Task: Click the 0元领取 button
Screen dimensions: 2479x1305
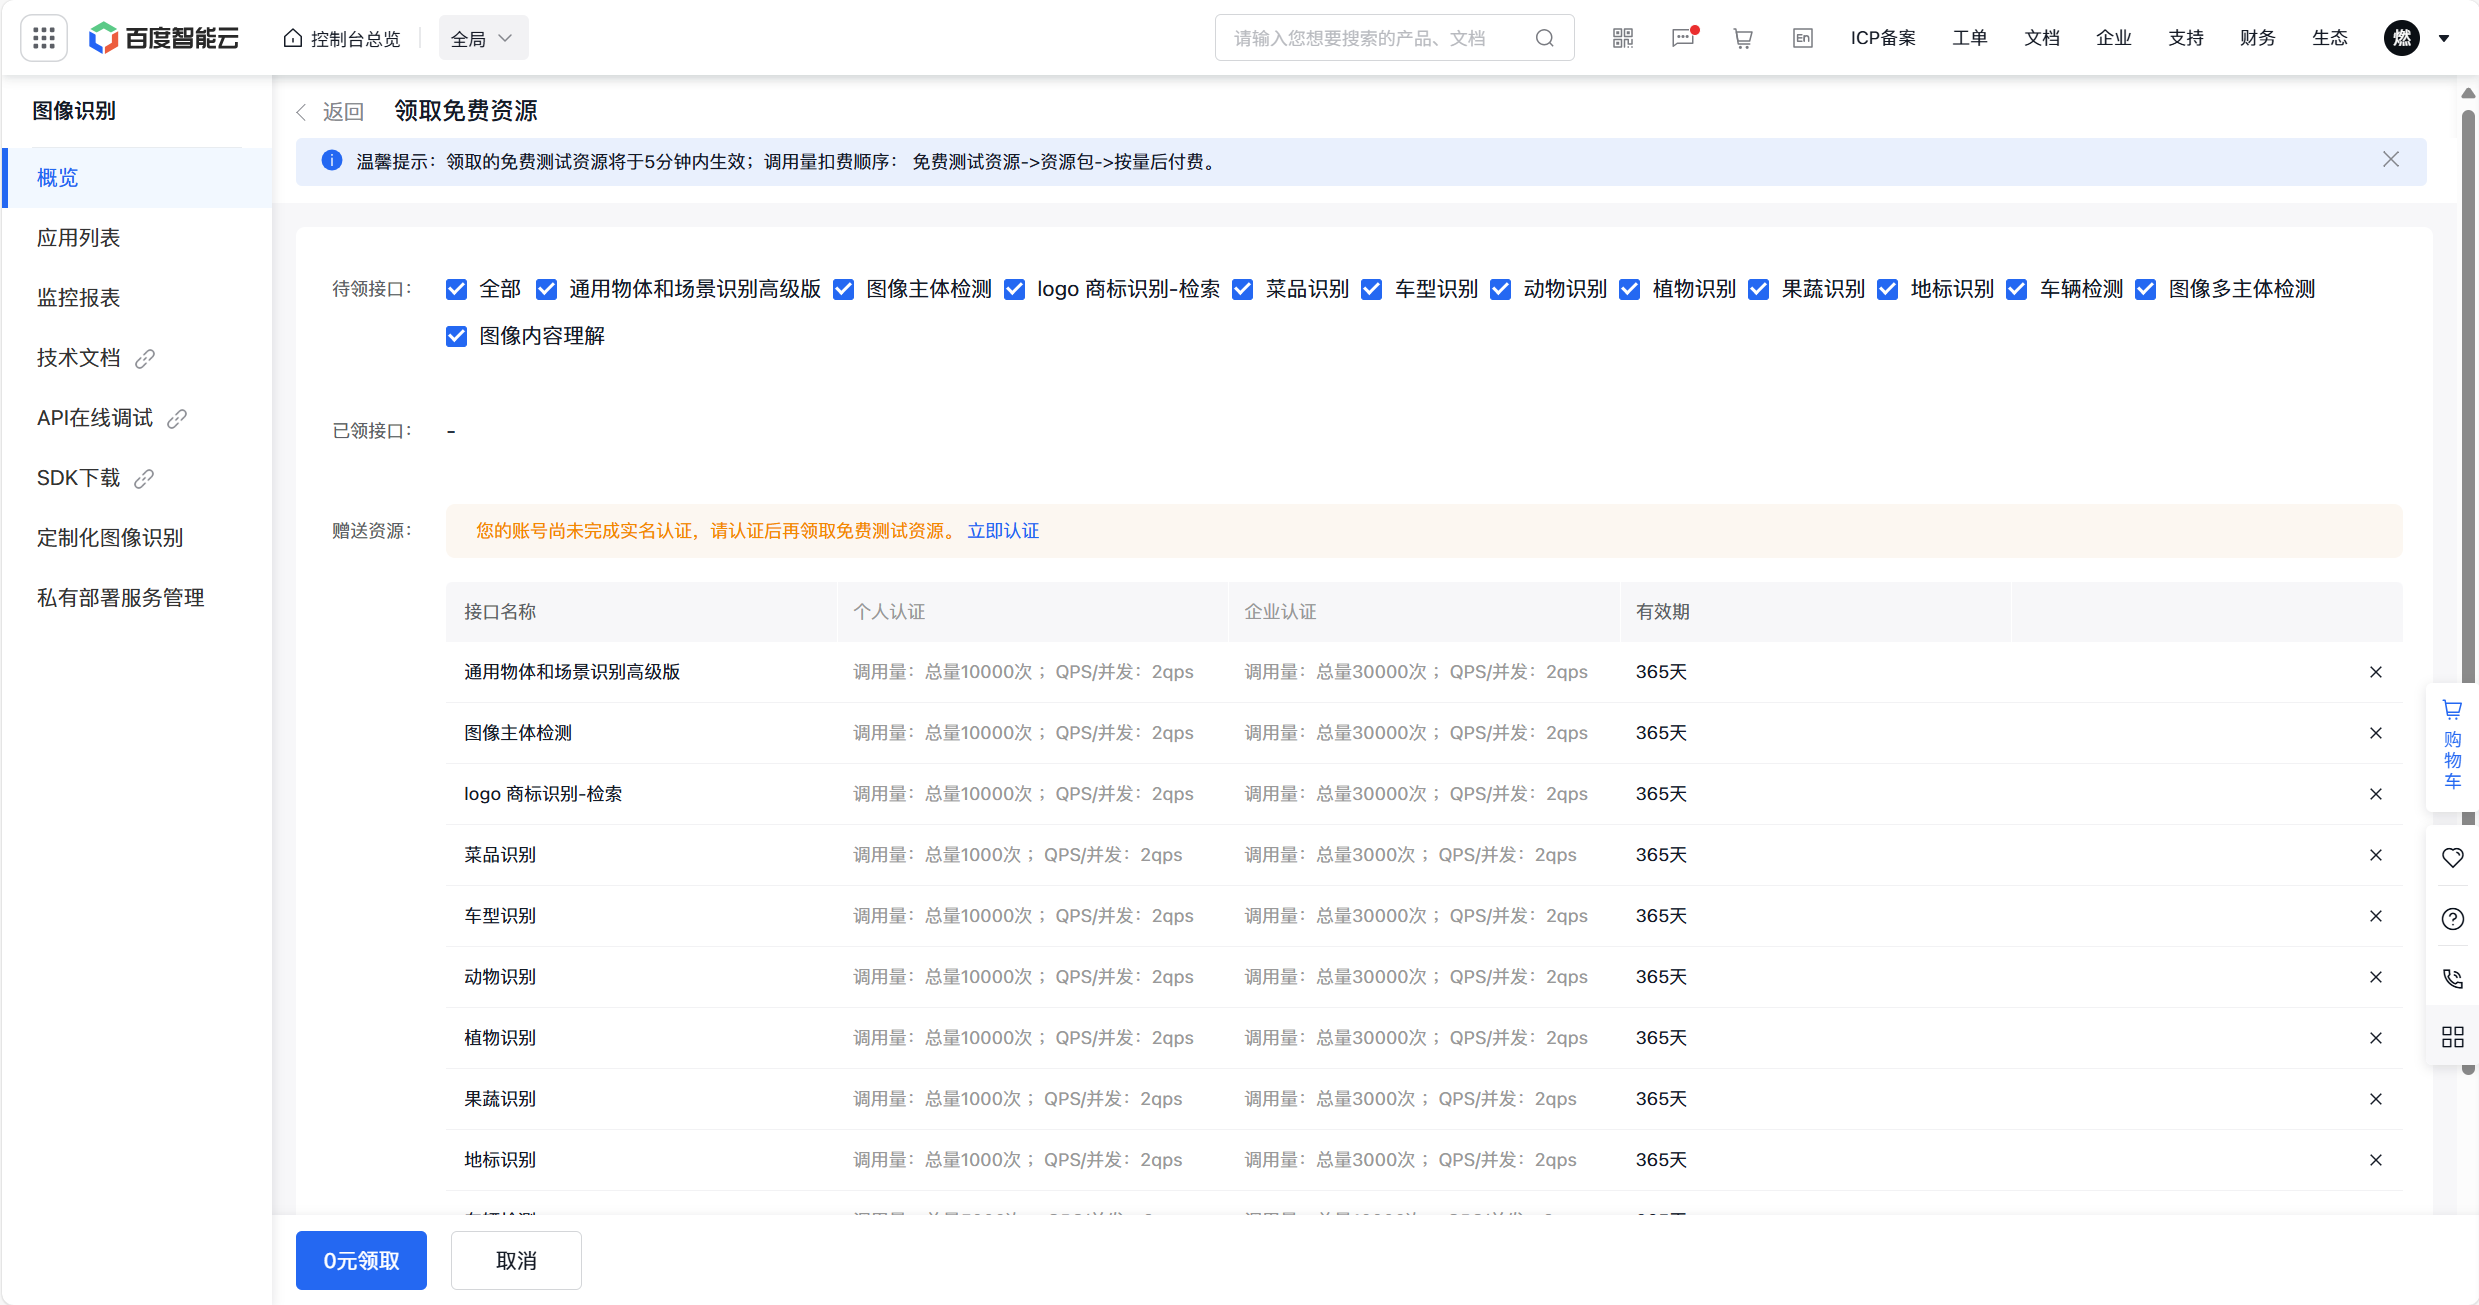Action: [361, 1260]
